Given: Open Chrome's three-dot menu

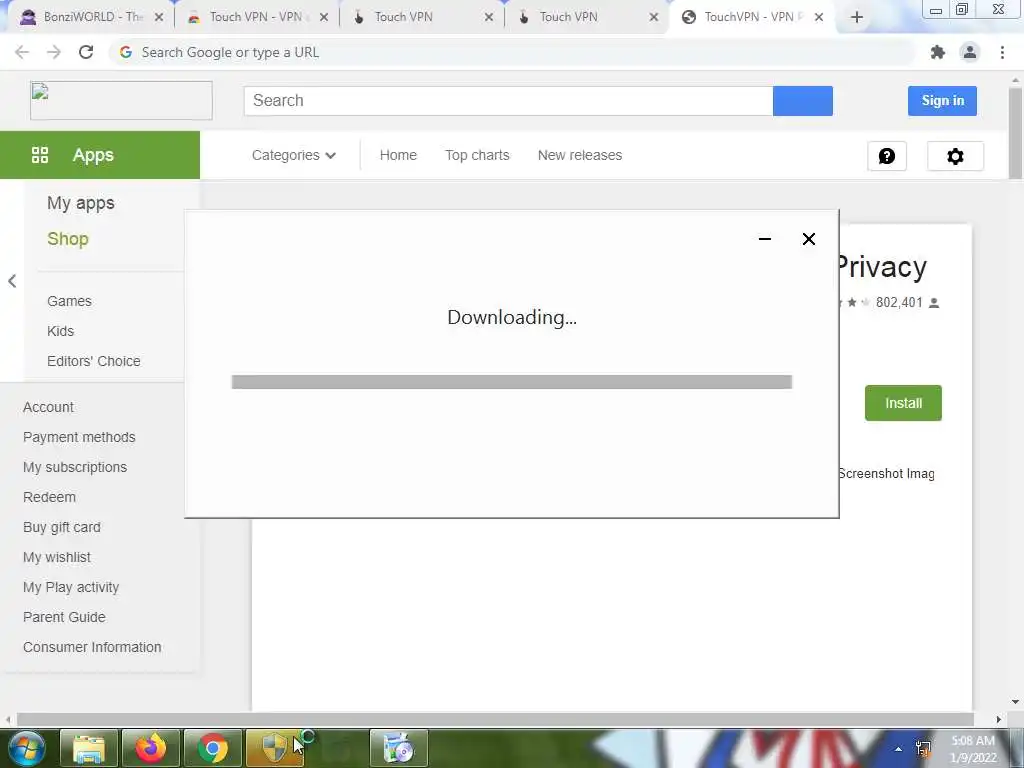Looking at the screenshot, I should point(1002,52).
